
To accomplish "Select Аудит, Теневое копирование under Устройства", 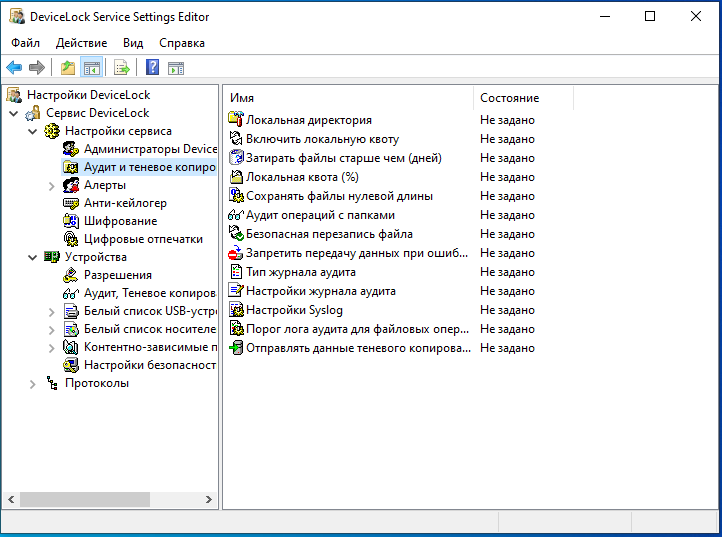I will pos(150,293).
